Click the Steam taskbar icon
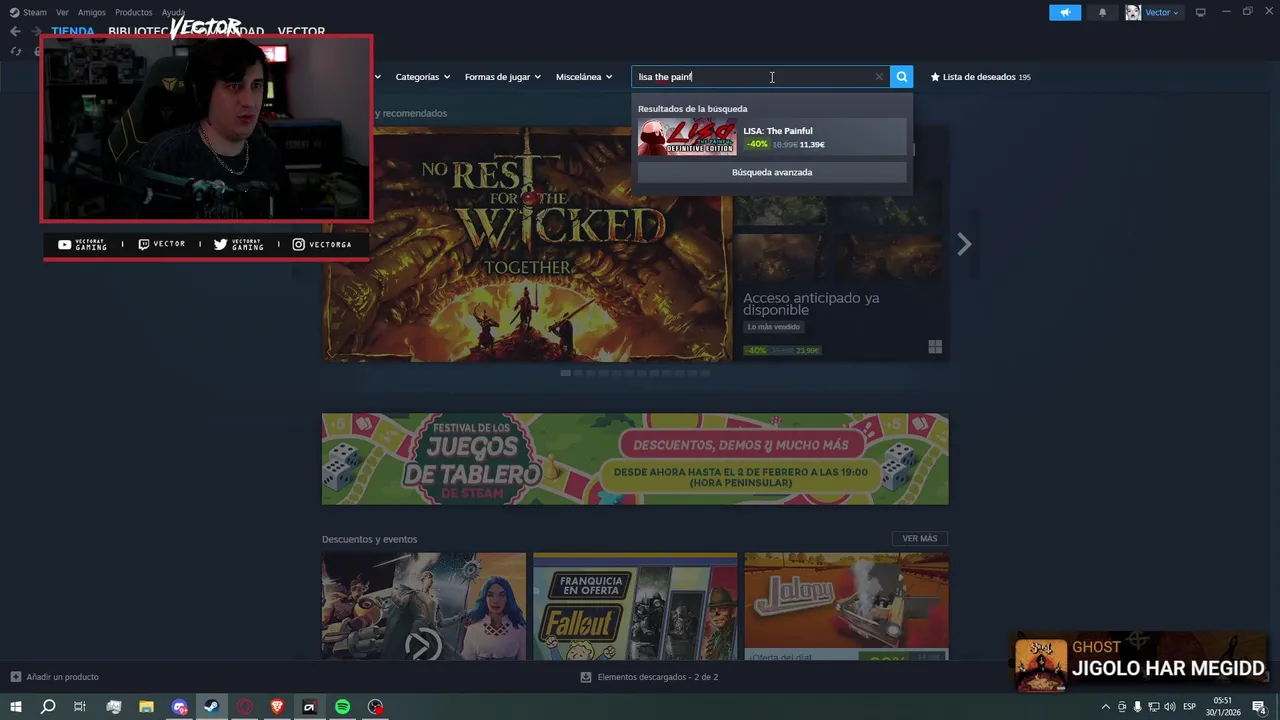1280x720 pixels. click(211, 707)
